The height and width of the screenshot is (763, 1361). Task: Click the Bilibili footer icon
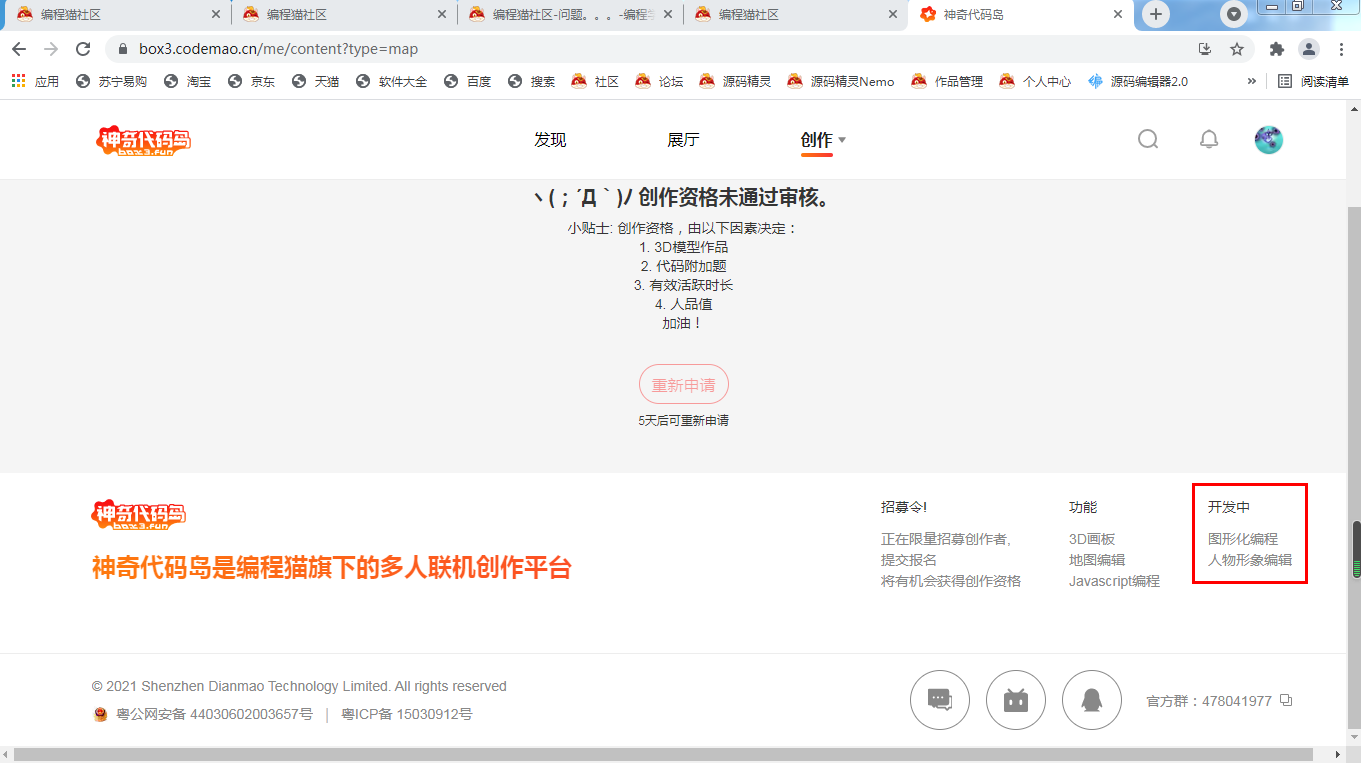tap(1016, 700)
